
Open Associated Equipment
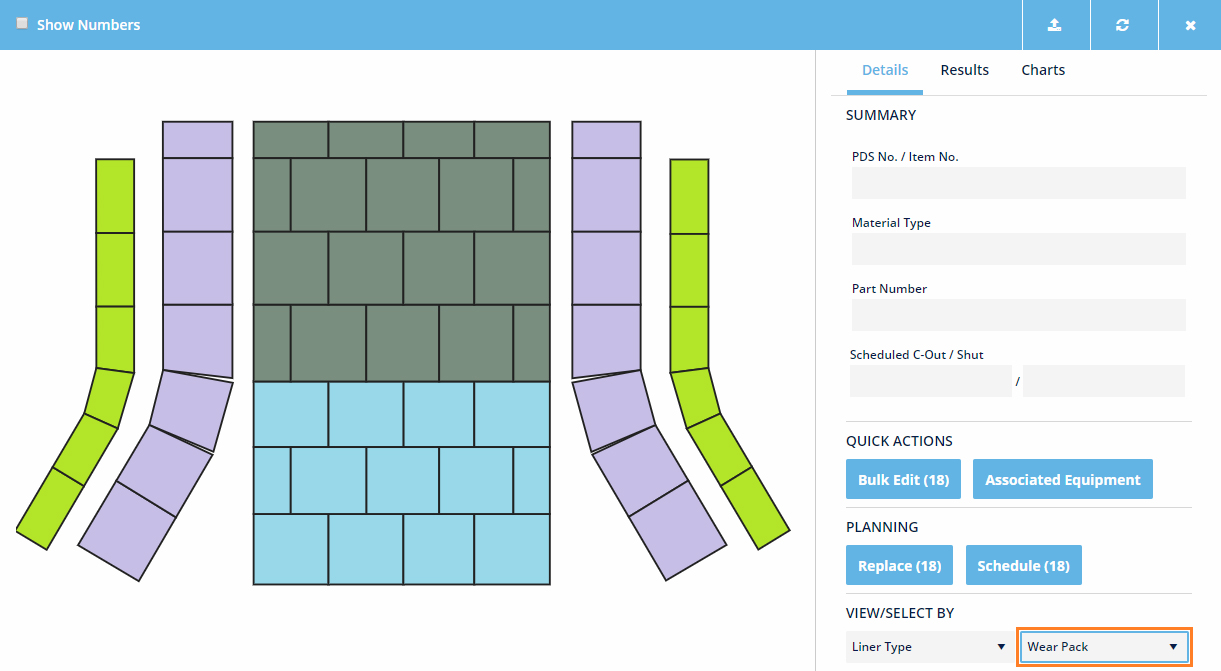coord(1063,480)
